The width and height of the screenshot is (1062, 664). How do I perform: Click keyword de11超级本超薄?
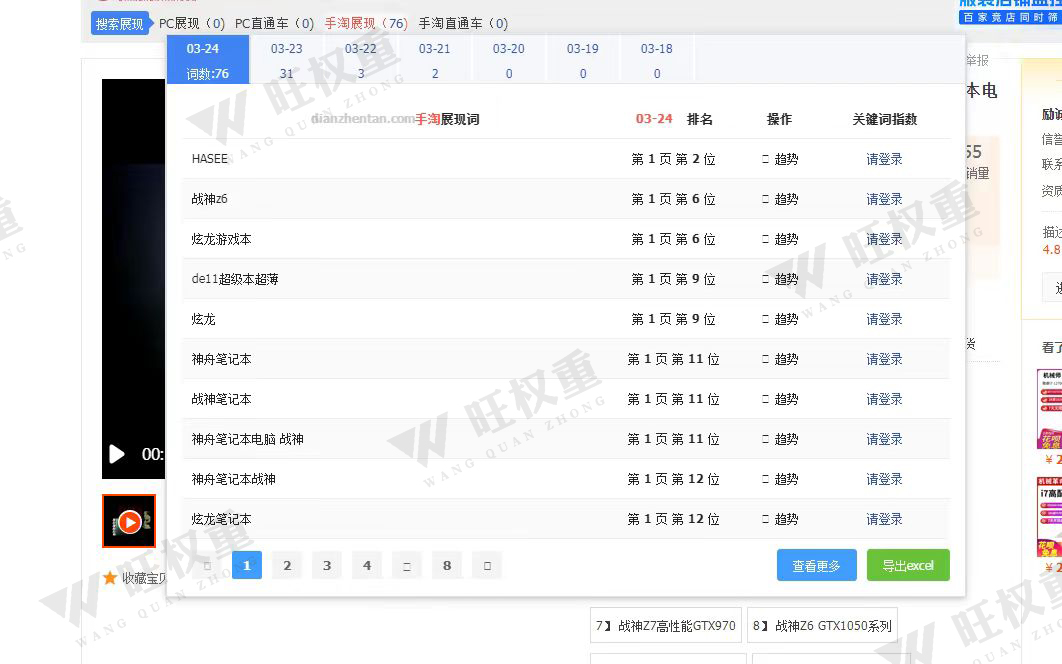tap(235, 279)
